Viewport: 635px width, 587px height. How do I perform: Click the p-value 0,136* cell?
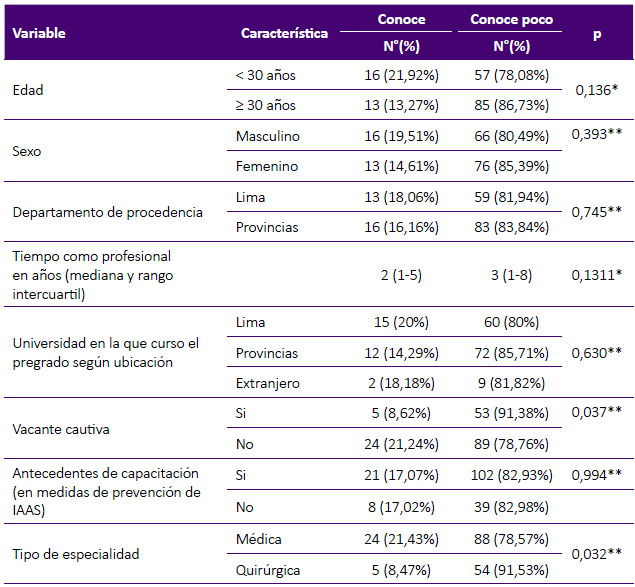tap(596, 90)
